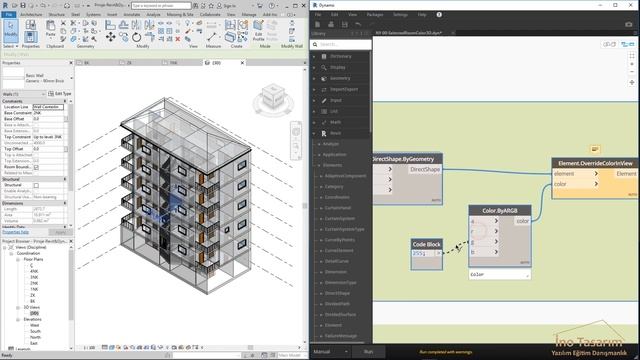Click the Measure tool icon
The height and width of the screenshot is (360, 640).
click(211, 37)
